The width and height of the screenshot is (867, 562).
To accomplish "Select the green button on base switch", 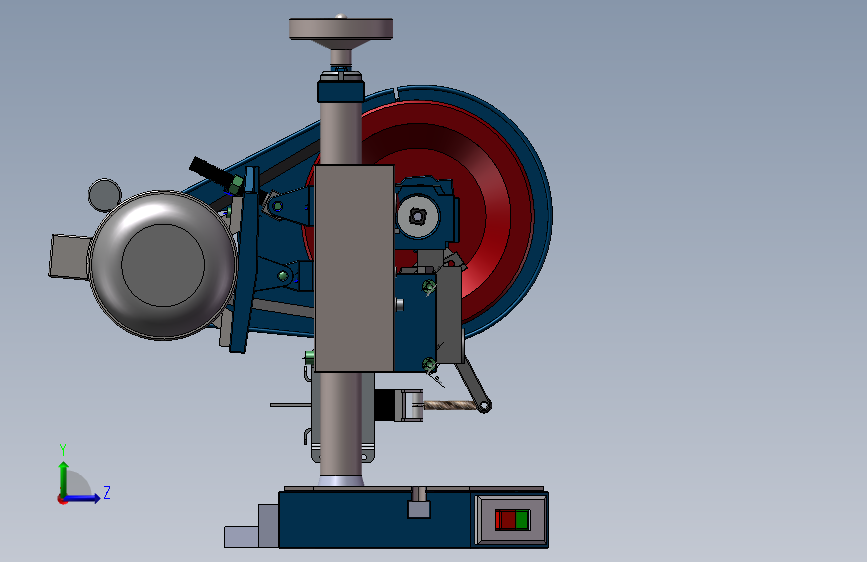I will [522, 520].
